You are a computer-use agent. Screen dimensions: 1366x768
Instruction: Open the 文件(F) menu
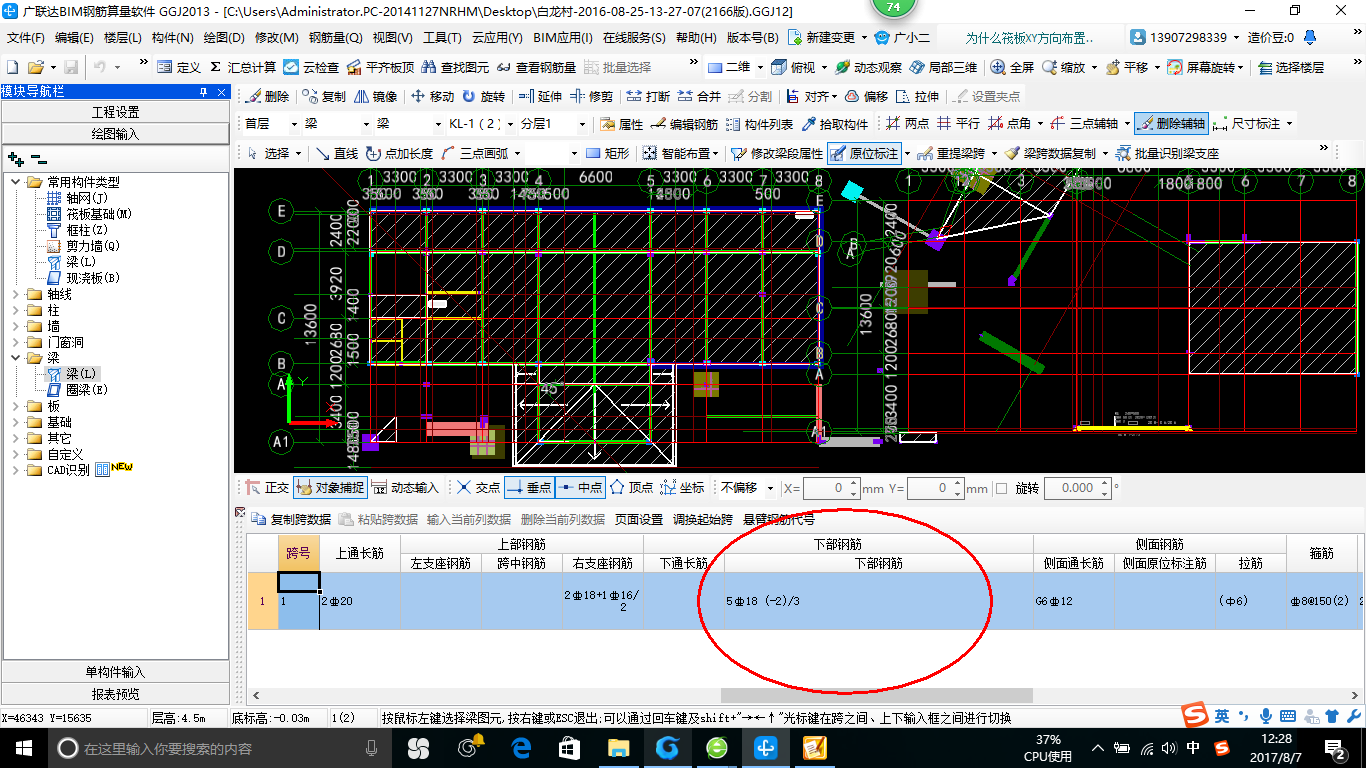[x=25, y=38]
